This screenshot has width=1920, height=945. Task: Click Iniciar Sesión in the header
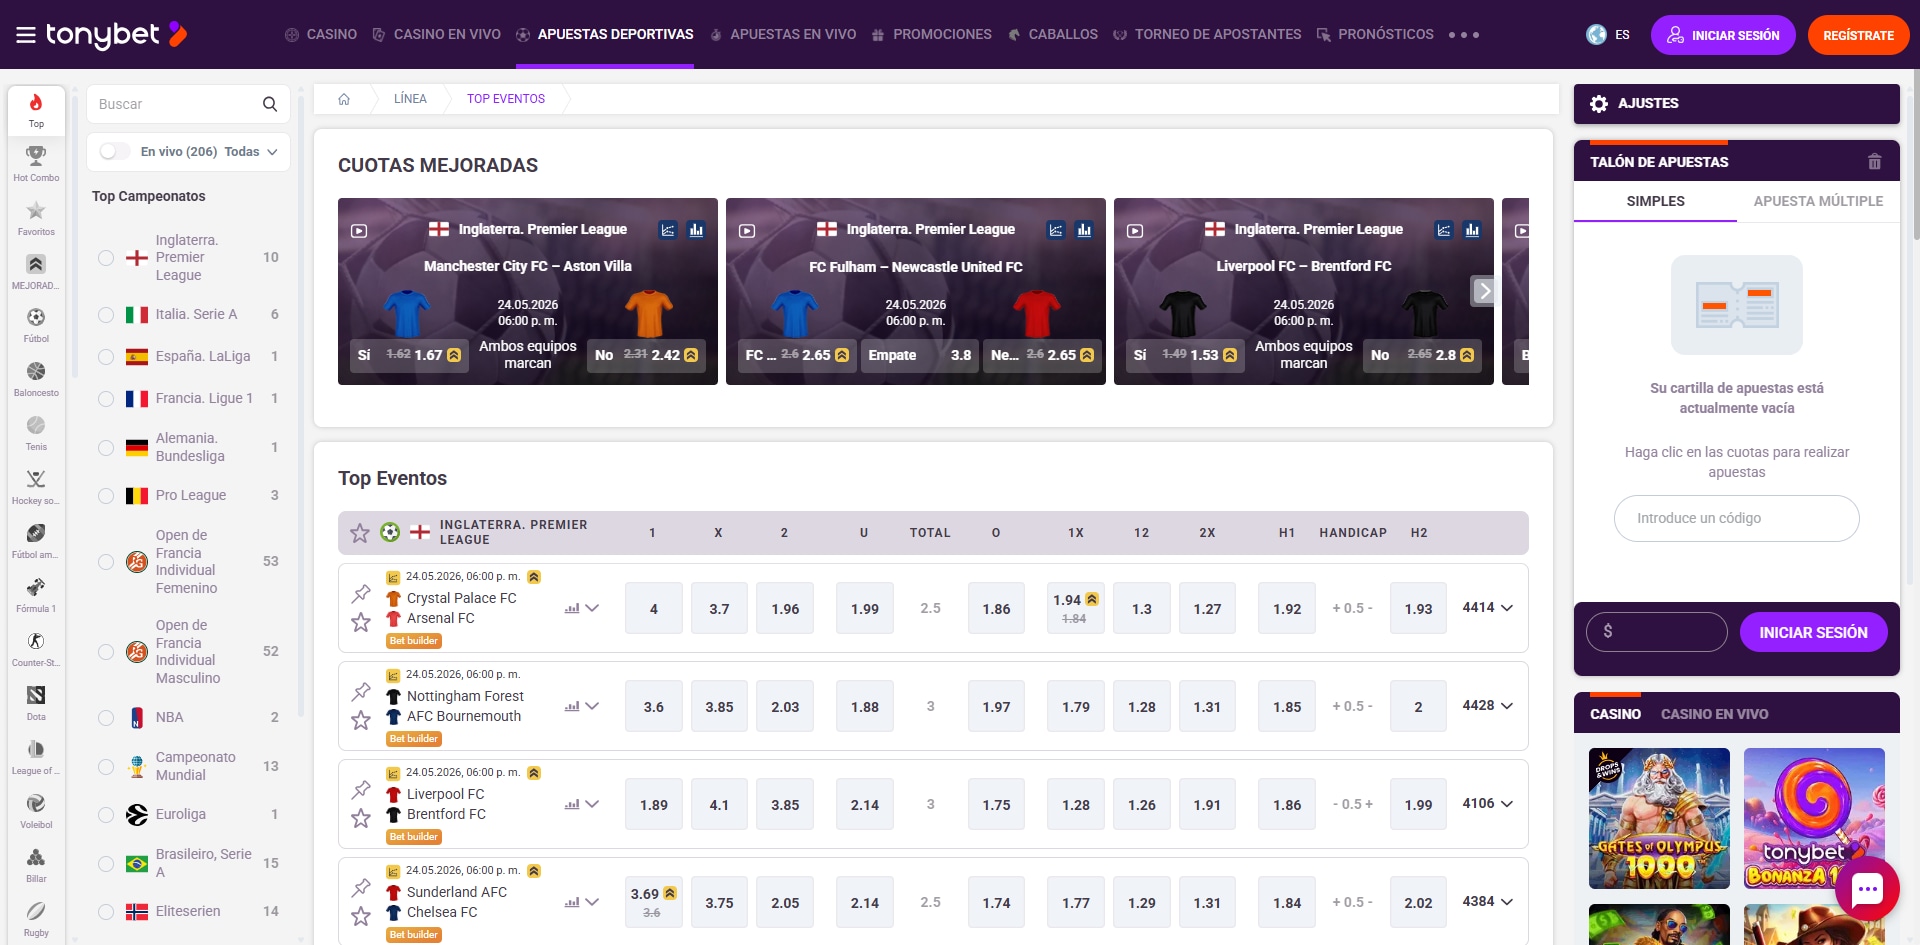1723,35
